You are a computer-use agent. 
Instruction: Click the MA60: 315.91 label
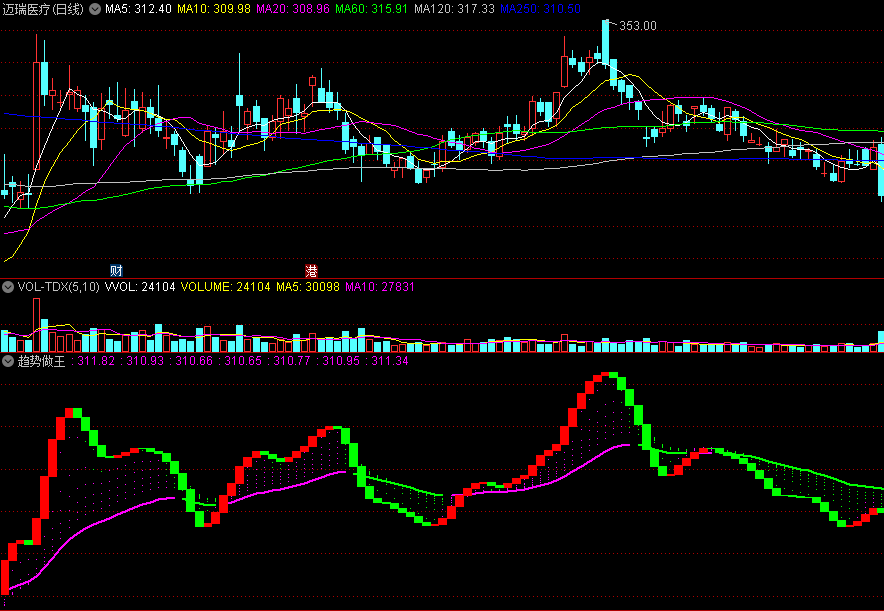(x=371, y=9)
